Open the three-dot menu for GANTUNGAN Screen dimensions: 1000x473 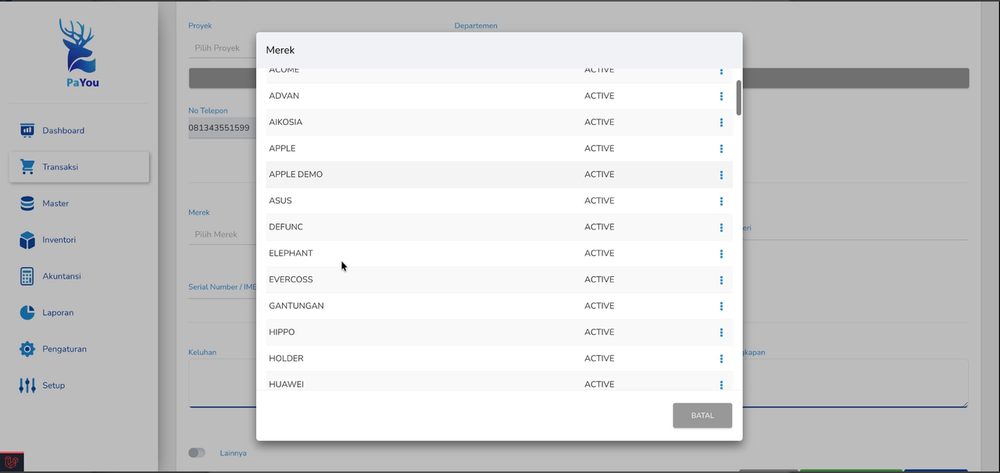pos(721,306)
